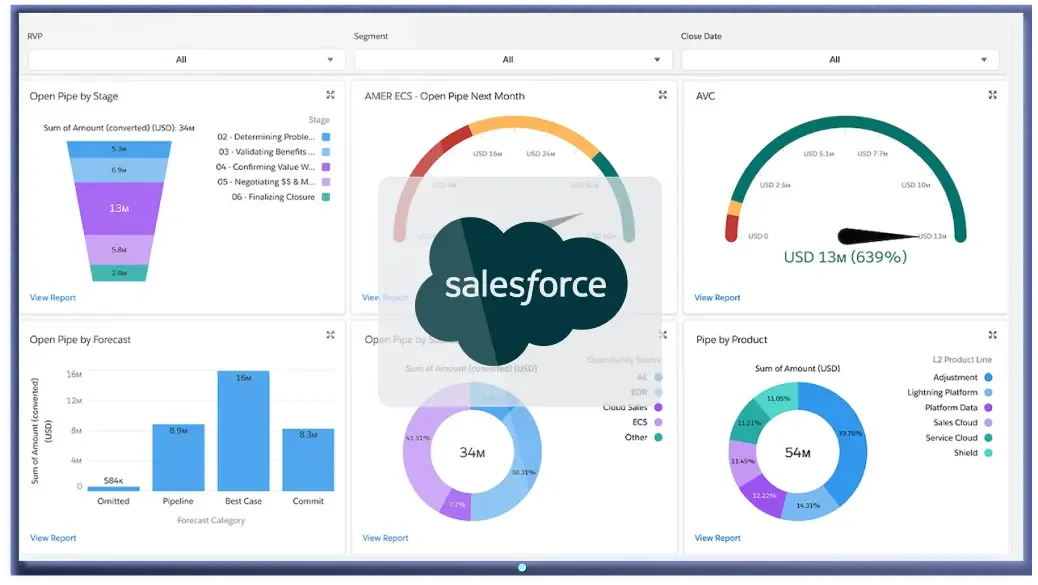This screenshot has width=1038, height=585.
Task: Select the 5.8M funnel segment
Action: [119, 250]
